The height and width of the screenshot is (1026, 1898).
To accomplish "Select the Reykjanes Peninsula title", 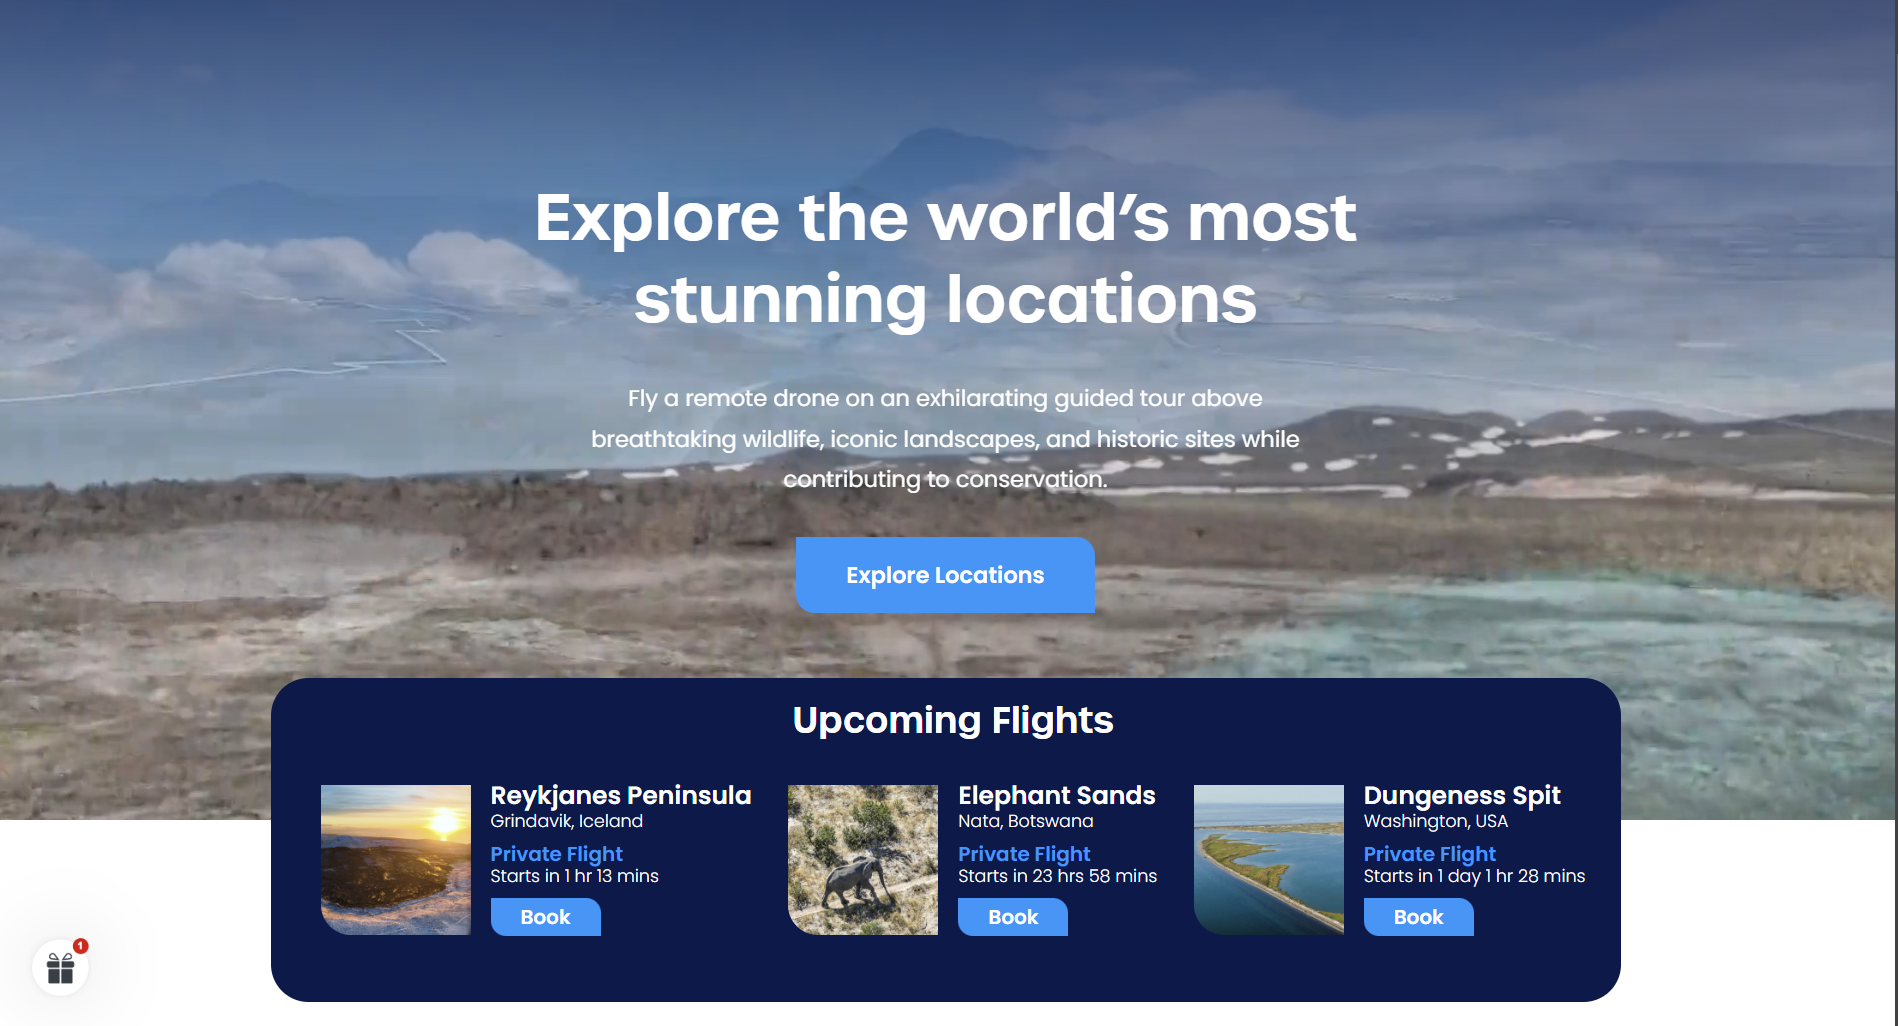I will [621, 796].
